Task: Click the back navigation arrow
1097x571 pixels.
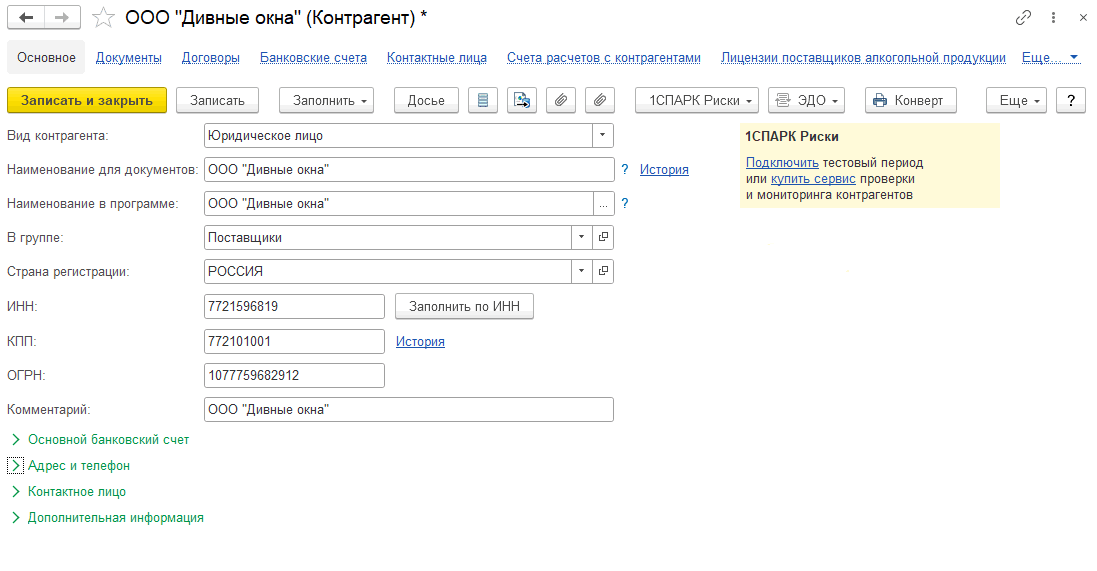Action: (26, 18)
